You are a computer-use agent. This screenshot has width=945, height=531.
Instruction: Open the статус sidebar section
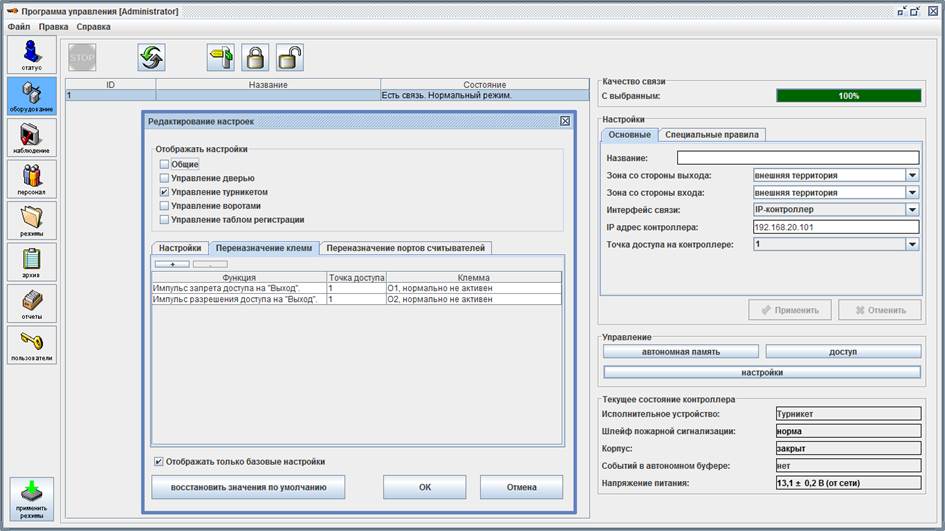[32, 54]
